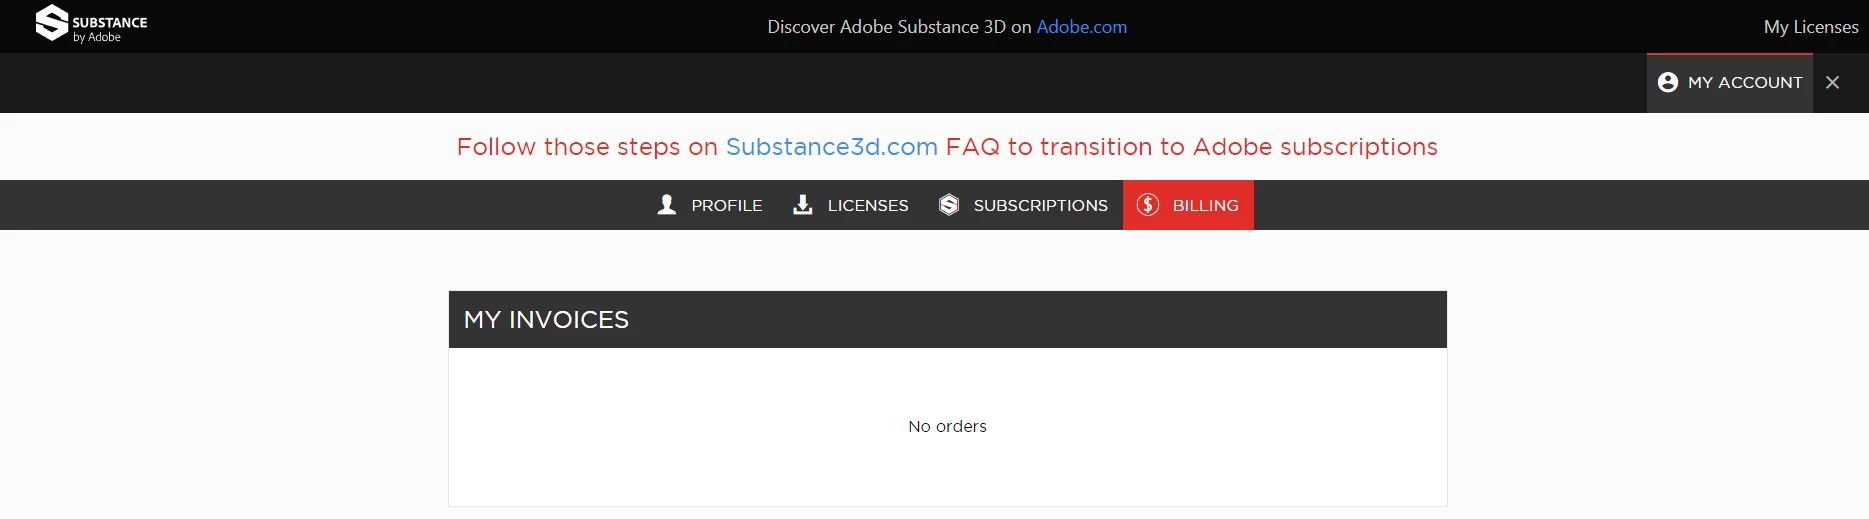Click the Subscriptions Substance icon
The height and width of the screenshot is (519, 1869).
click(949, 205)
